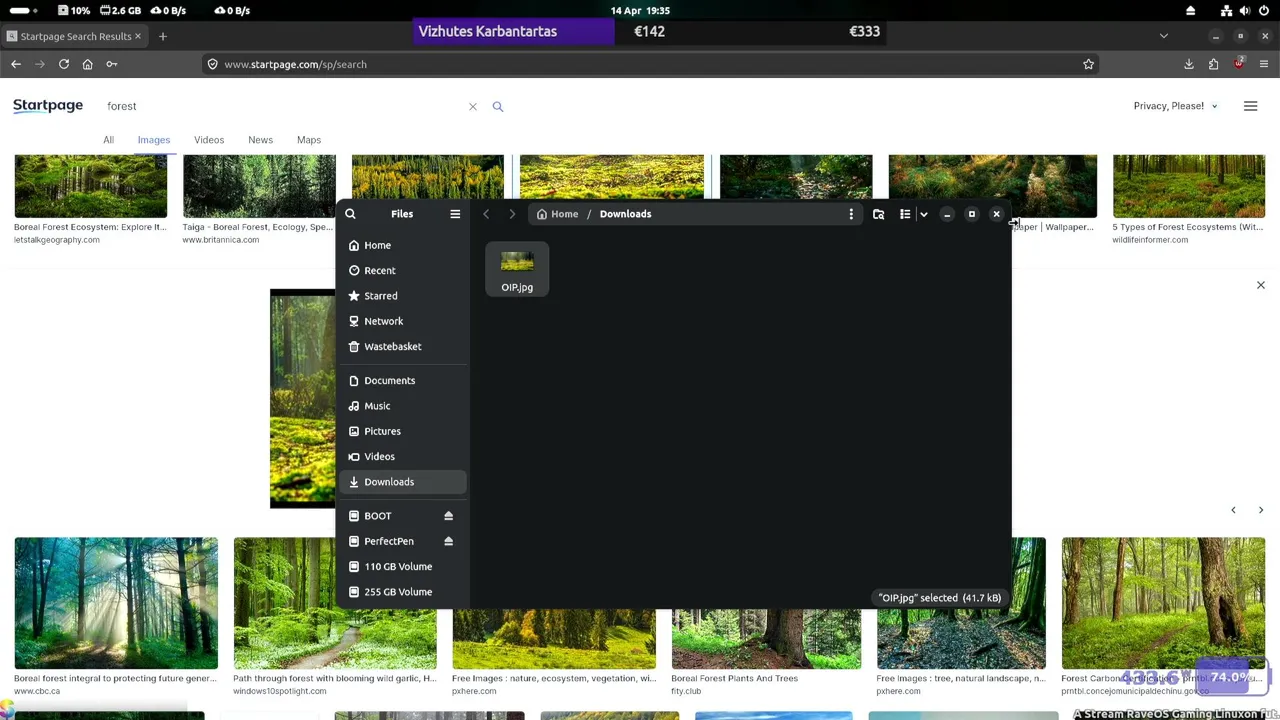The height and width of the screenshot is (720, 1280).
Task: Open the 110 GB Volume entry
Action: (x=403, y=566)
